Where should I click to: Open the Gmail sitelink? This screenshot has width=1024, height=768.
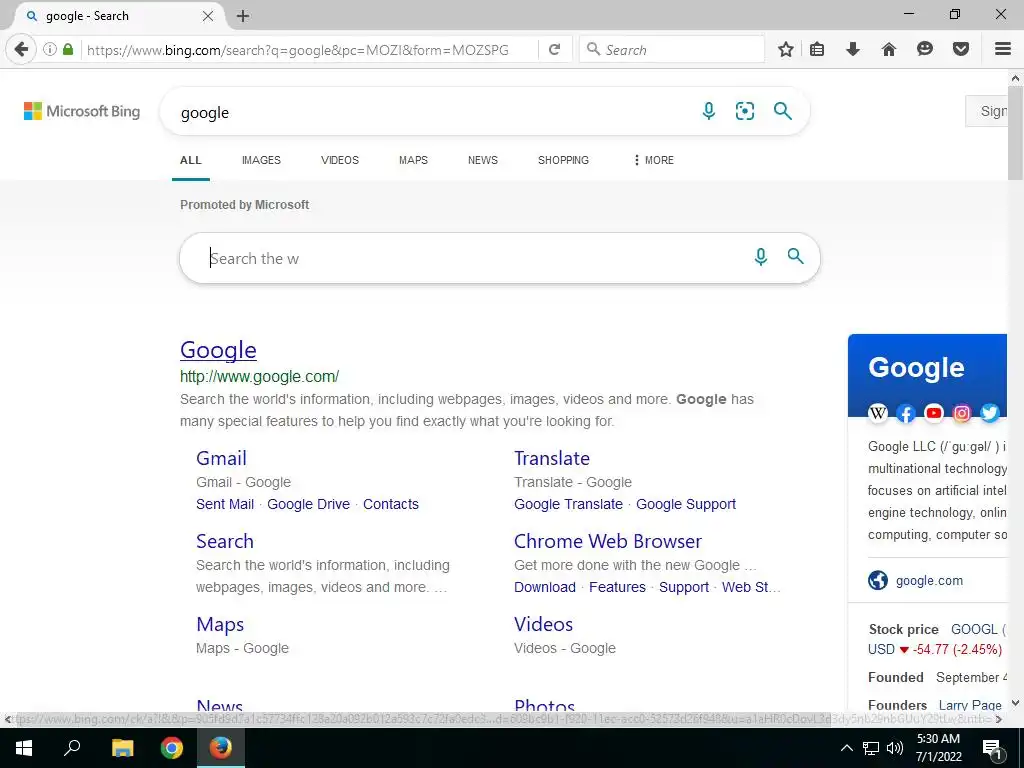pyautogui.click(x=221, y=458)
